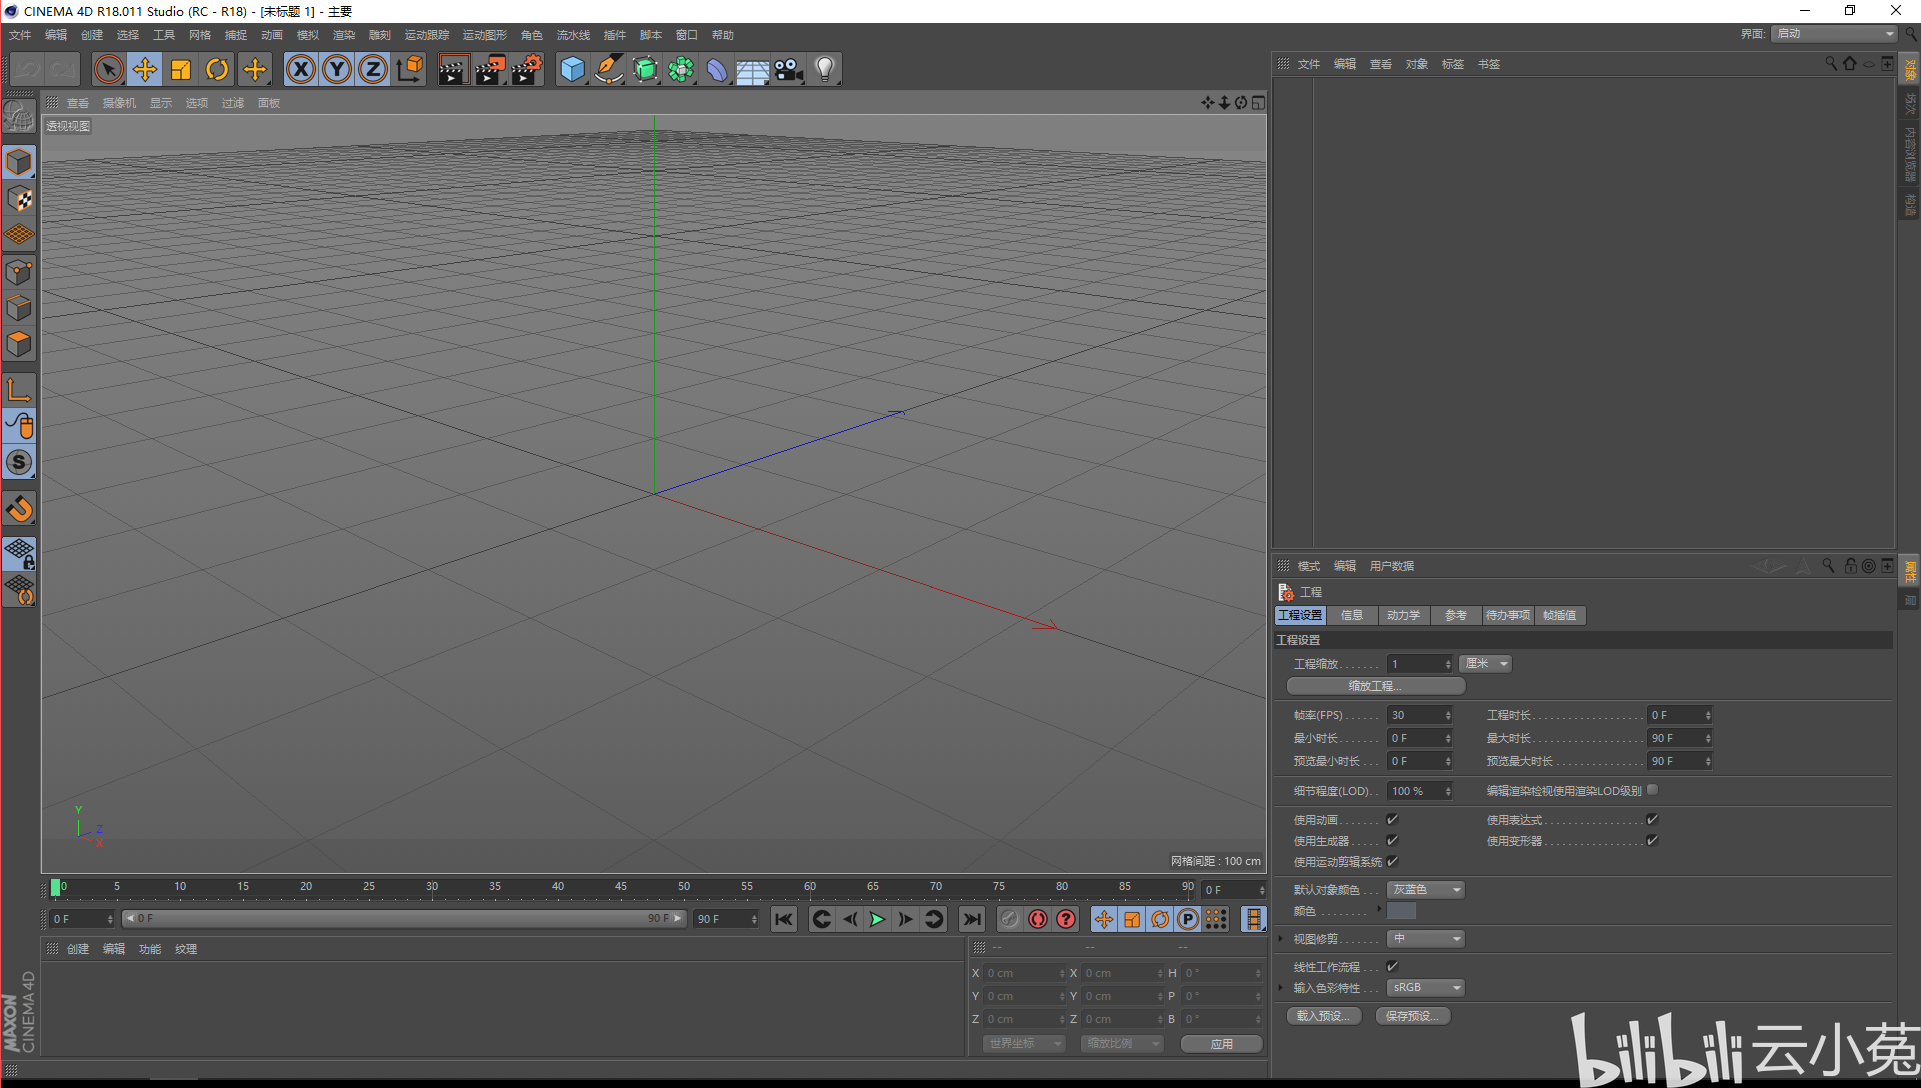Click 保存预设 button
Image resolution: width=1921 pixels, height=1088 pixels.
[x=1413, y=1016]
